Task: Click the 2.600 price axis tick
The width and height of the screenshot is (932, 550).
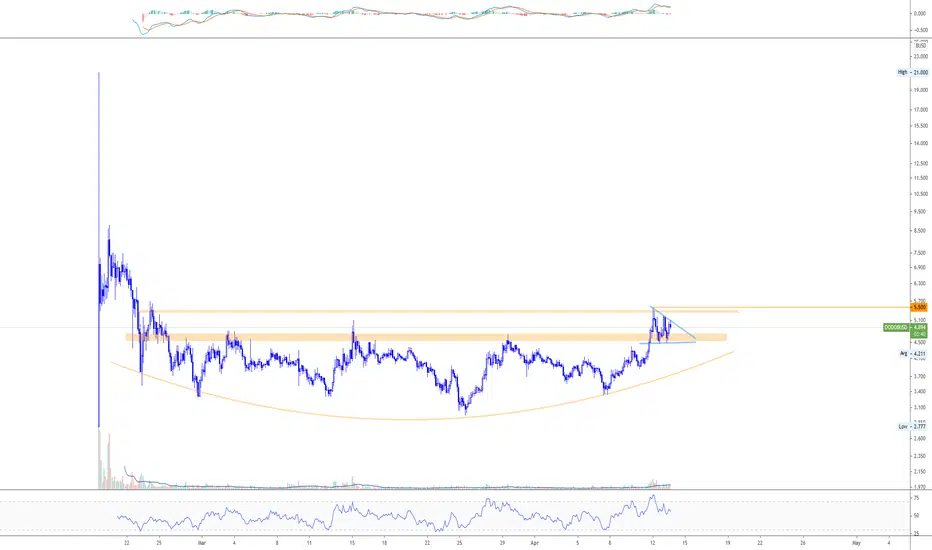Action: 920,438
